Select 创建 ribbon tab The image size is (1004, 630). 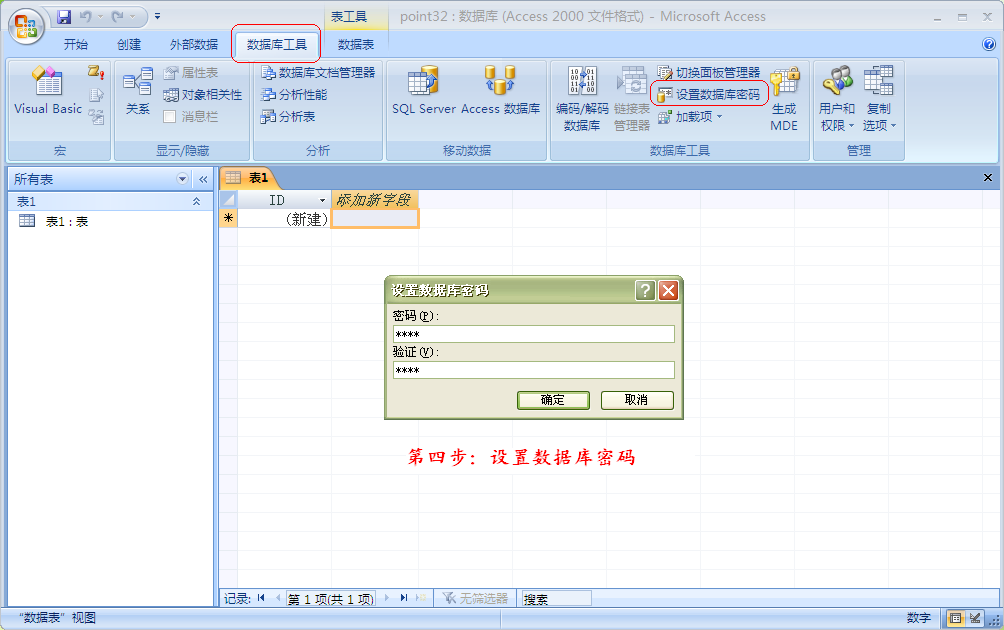pos(129,44)
